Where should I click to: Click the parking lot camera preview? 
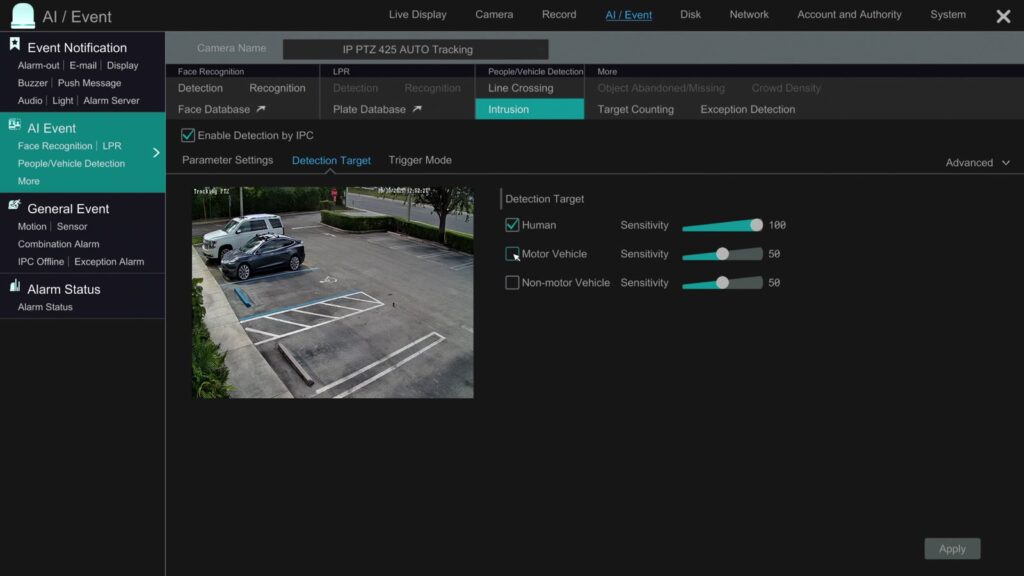[332, 293]
